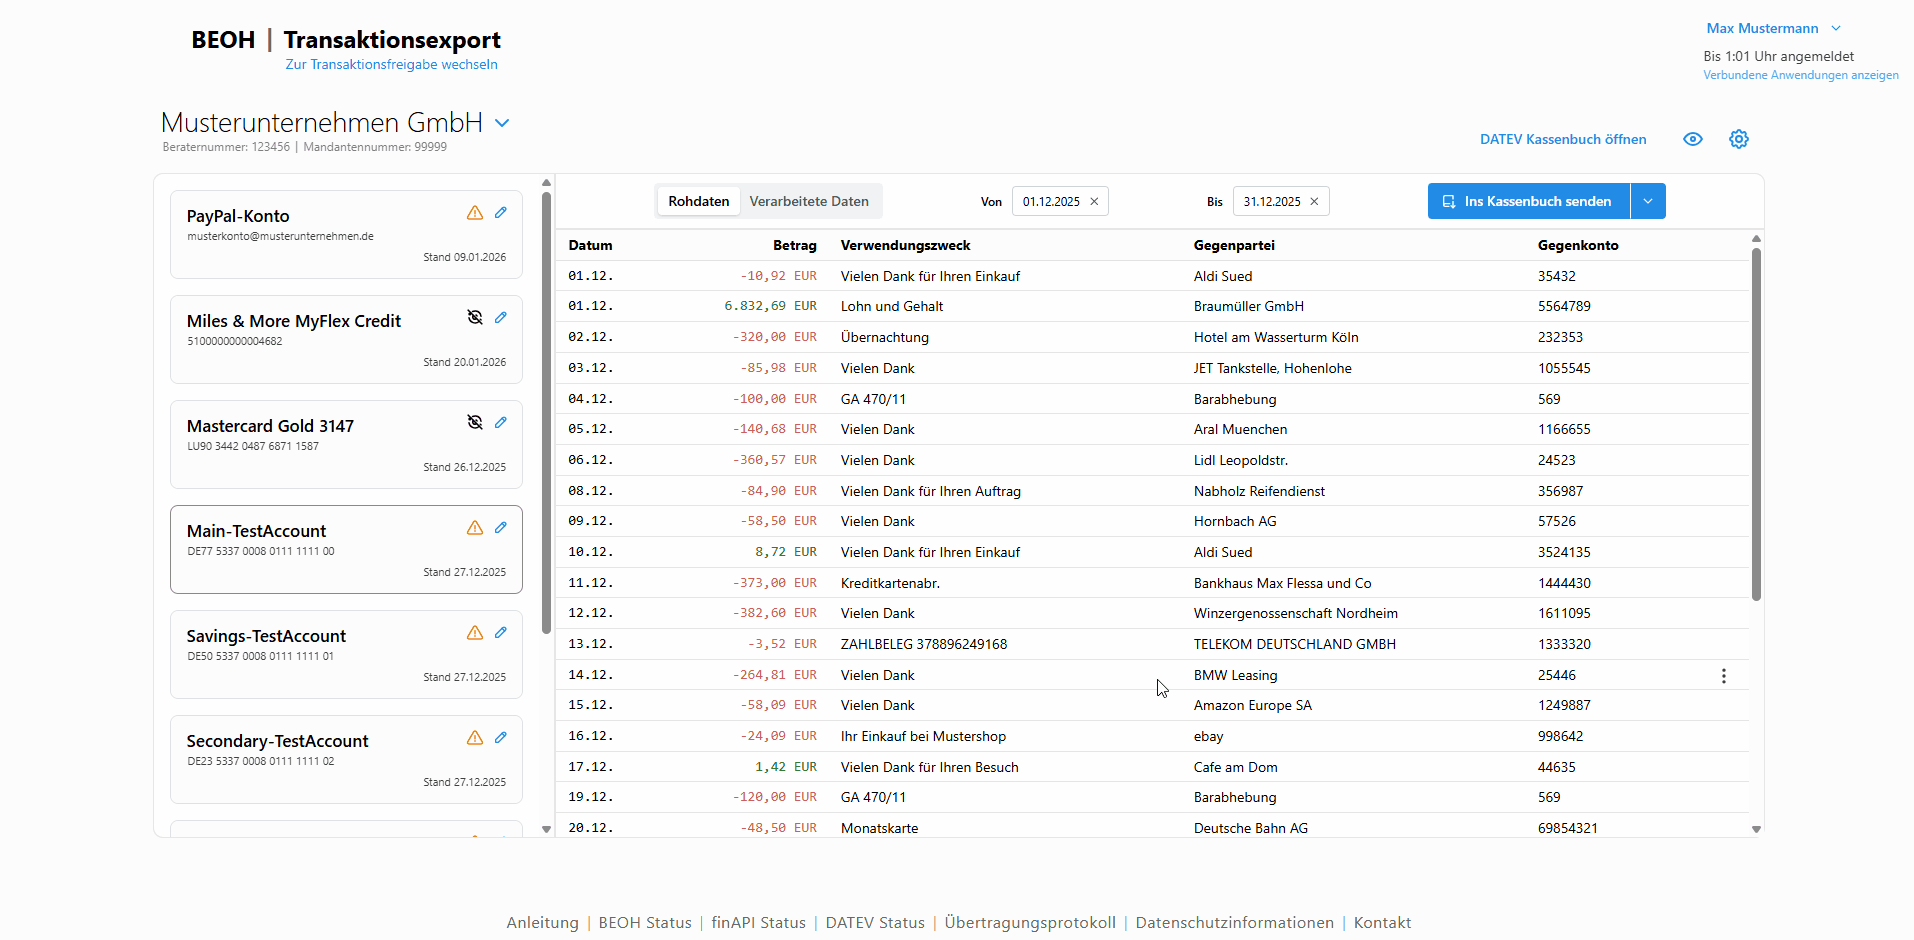Image resolution: width=1914 pixels, height=940 pixels.
Task: Click the warning icon on PayPal-Konto
Action: coord(474,212)
